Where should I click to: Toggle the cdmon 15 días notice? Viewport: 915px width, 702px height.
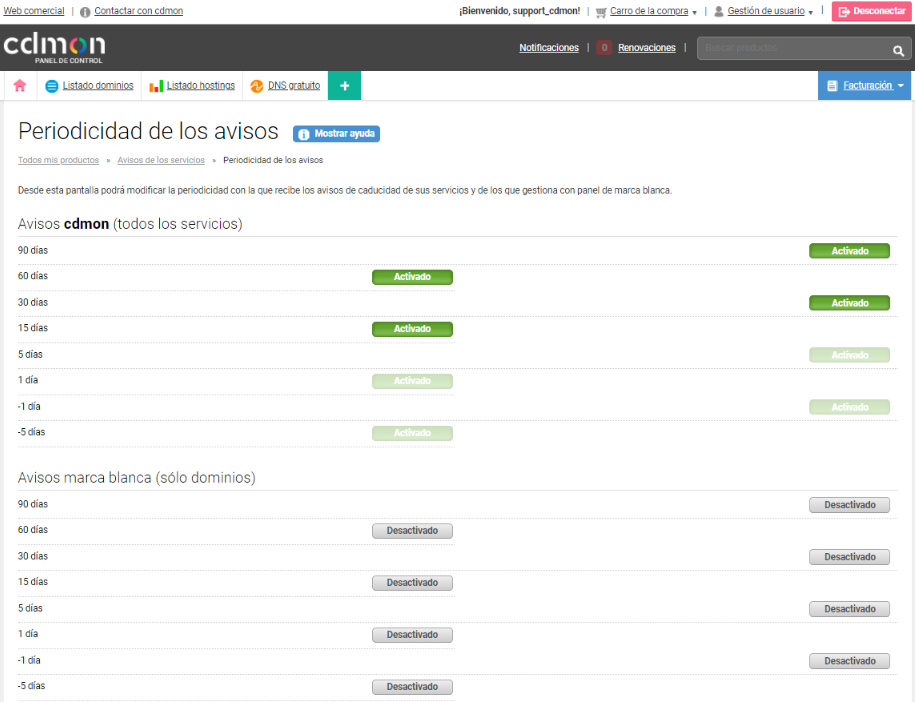point(413,329)
